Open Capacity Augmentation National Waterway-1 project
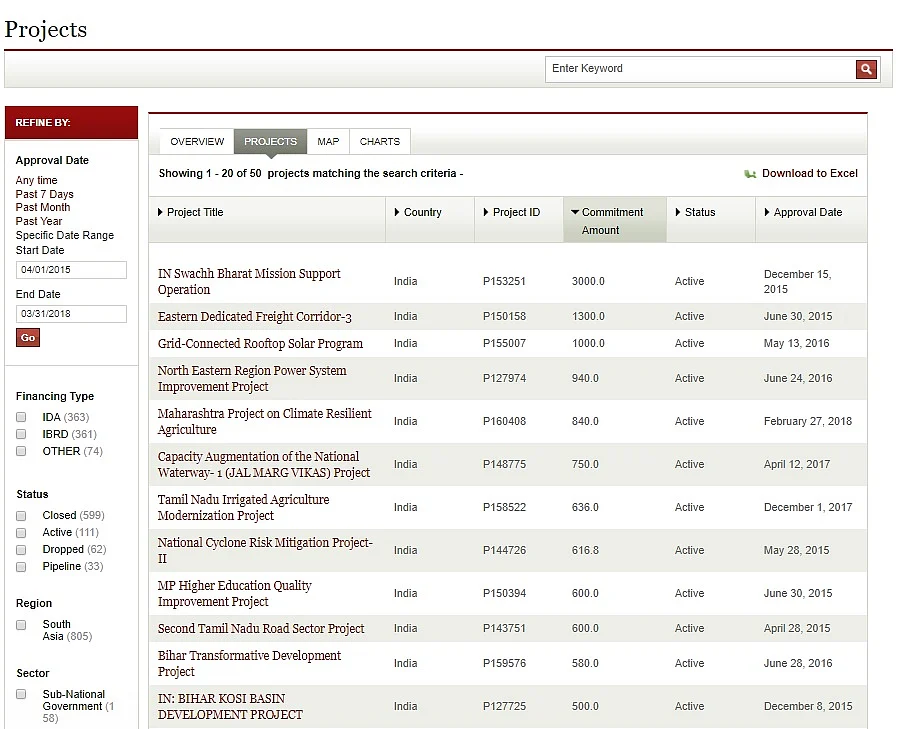 [263, 464]
